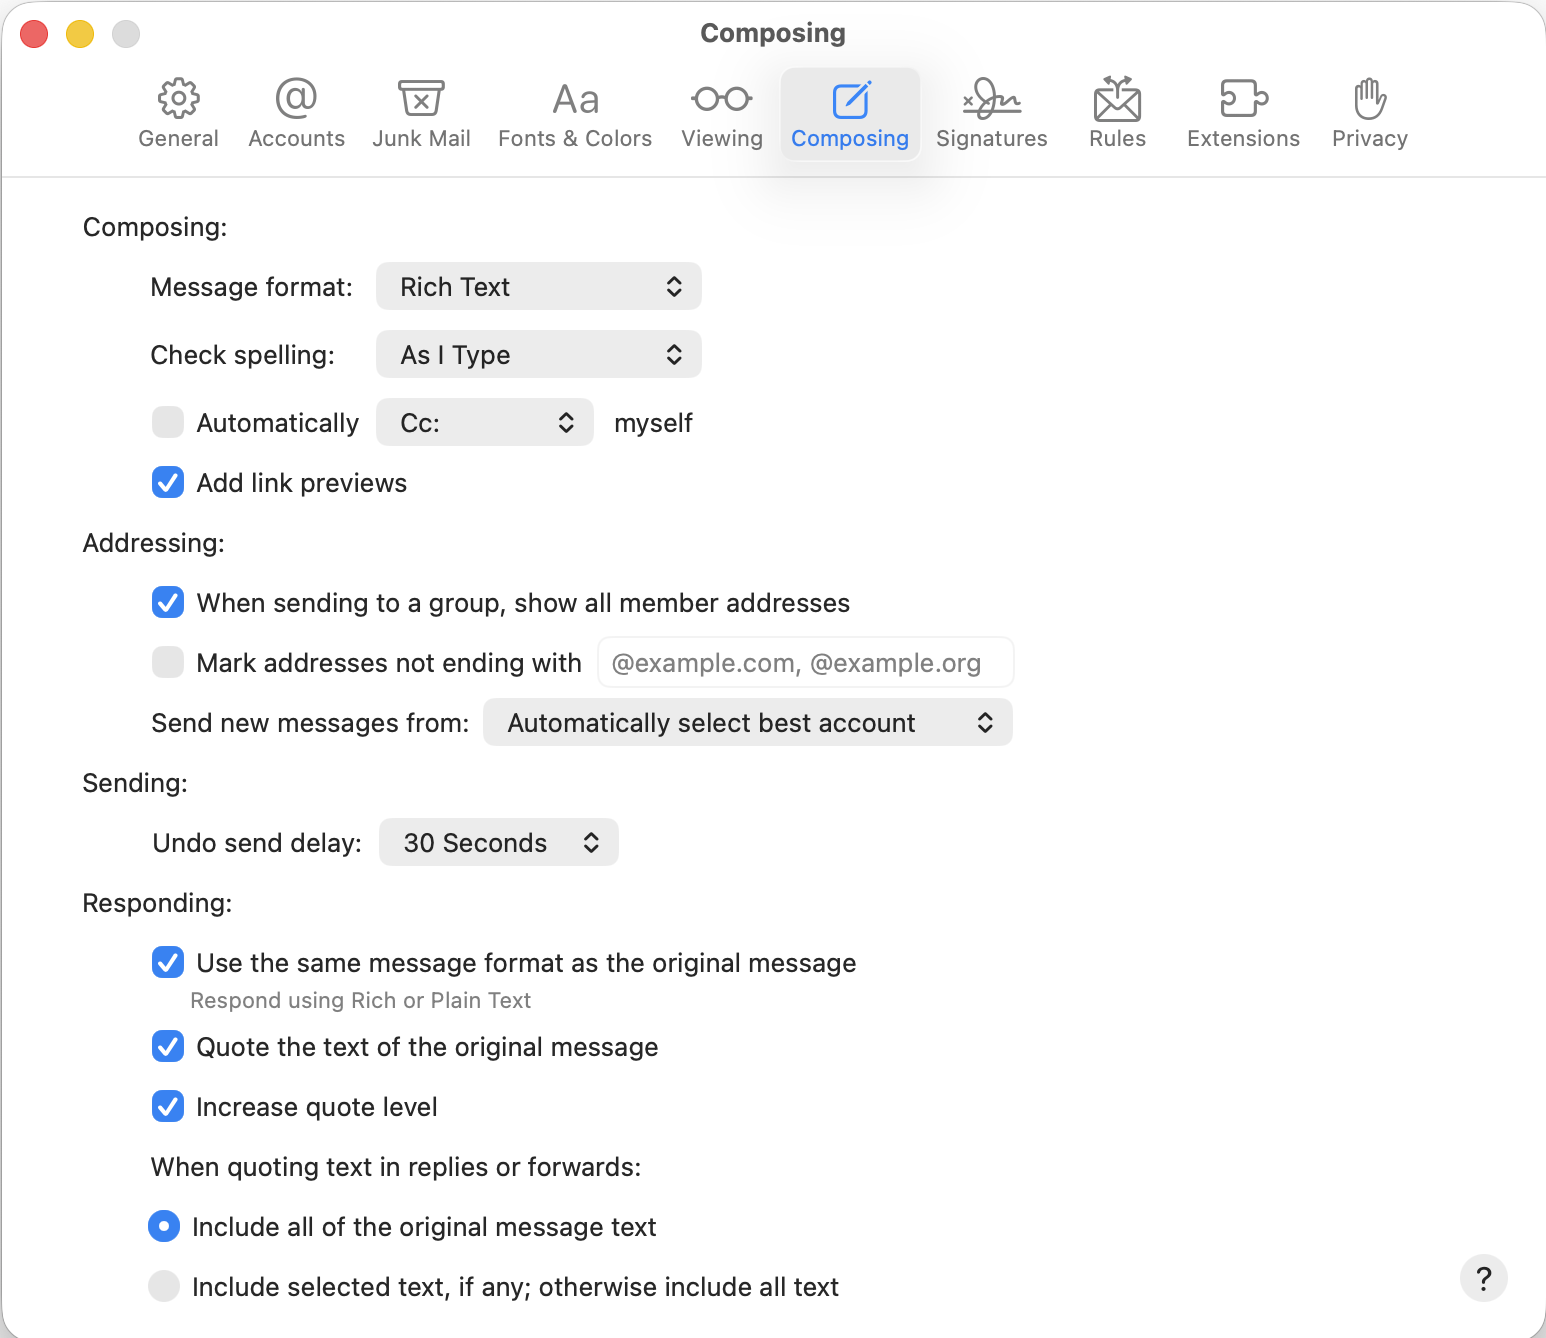Image resolution: width=1546 pixels, height=1338 pixels.
Task: Uncheck Quote the text of original message
Action: point(168,1046)
